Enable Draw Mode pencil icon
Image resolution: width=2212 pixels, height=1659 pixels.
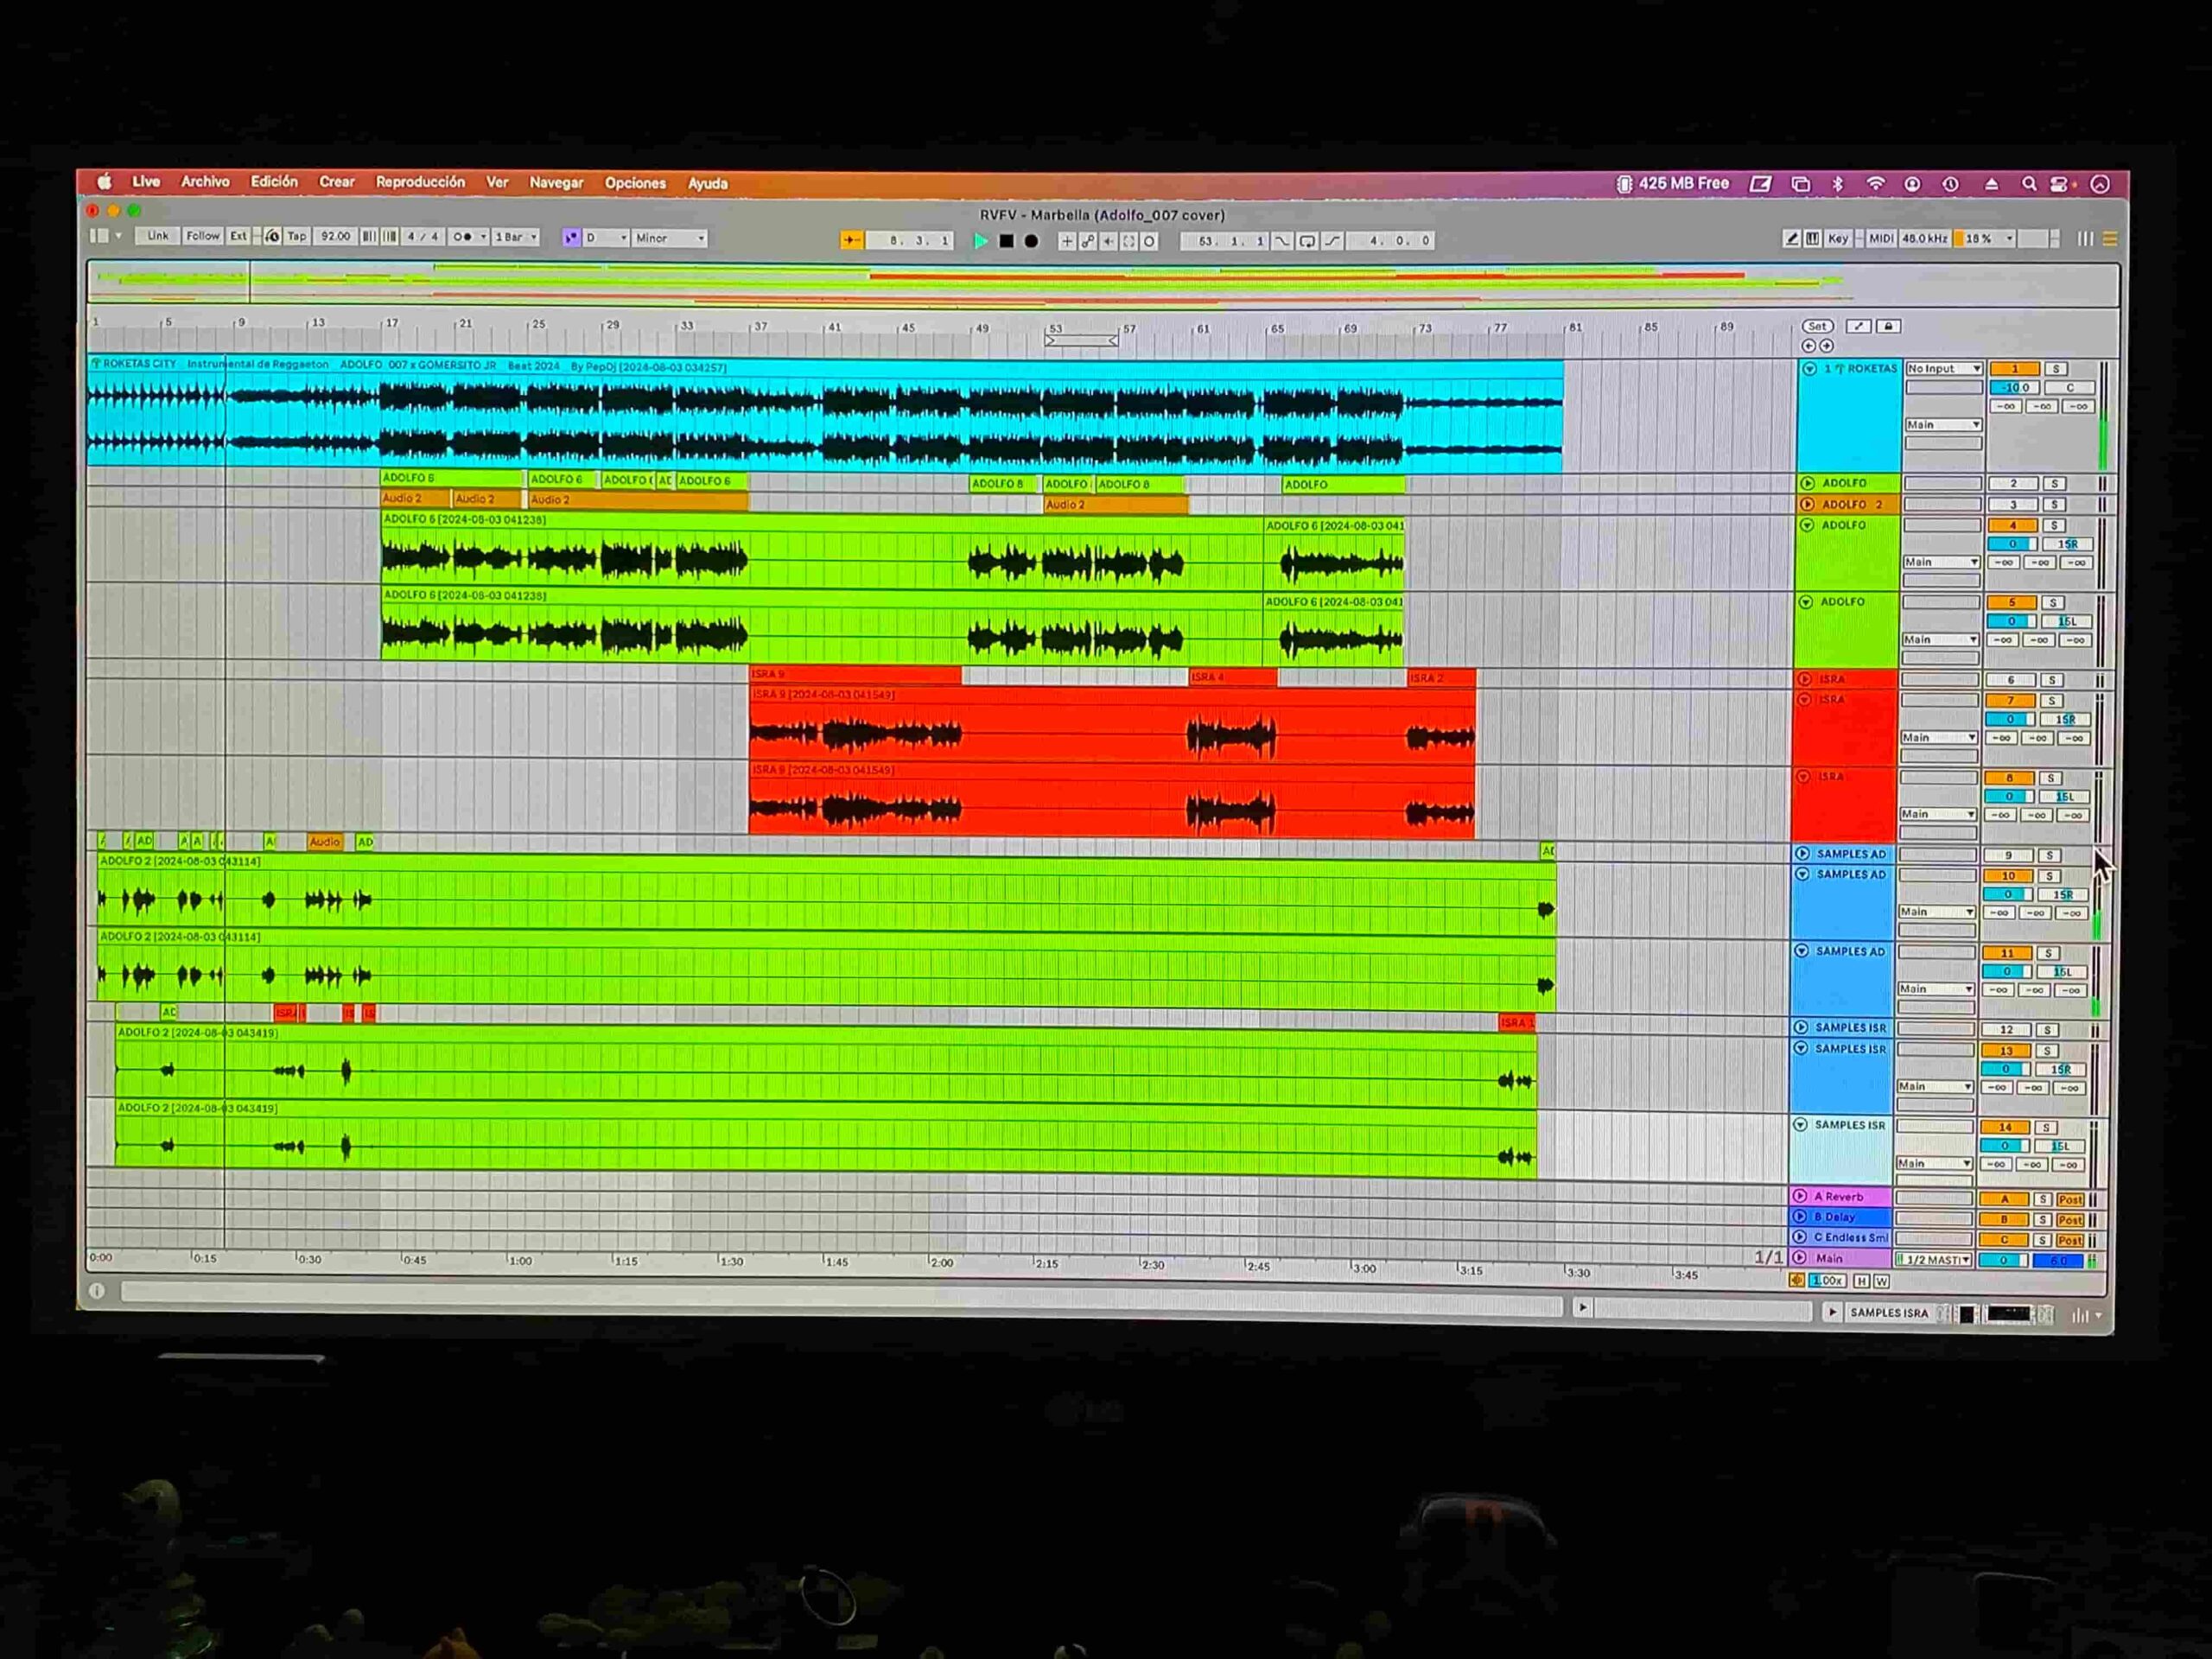click(1791, 239)
